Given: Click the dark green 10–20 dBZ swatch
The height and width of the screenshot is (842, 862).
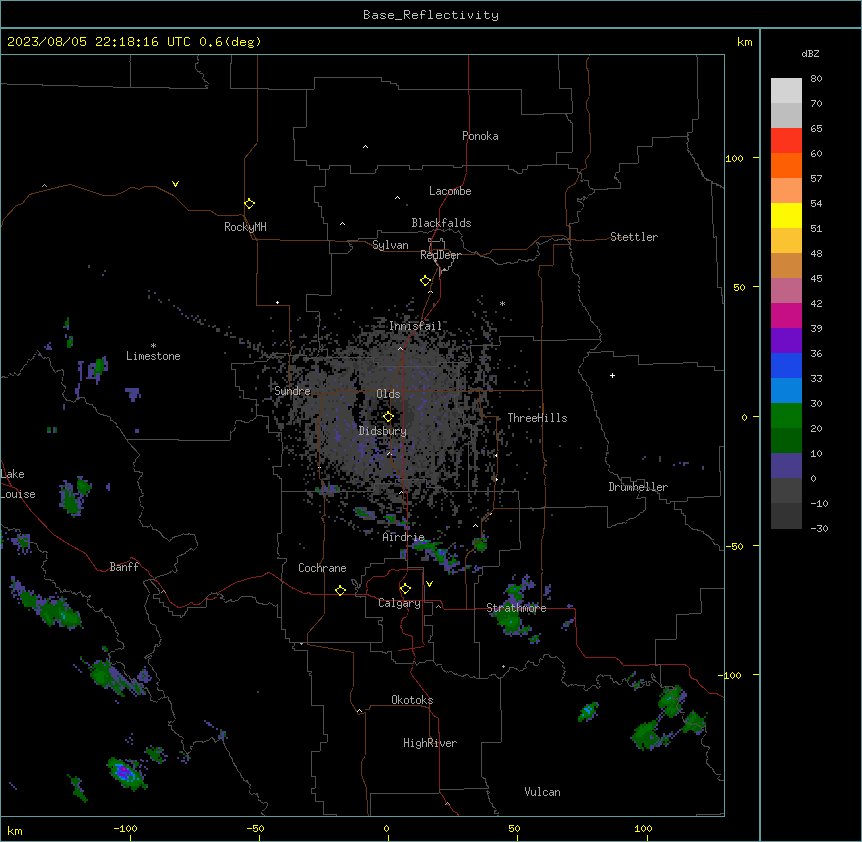Looking at the screenshot, I should [786, 441].
